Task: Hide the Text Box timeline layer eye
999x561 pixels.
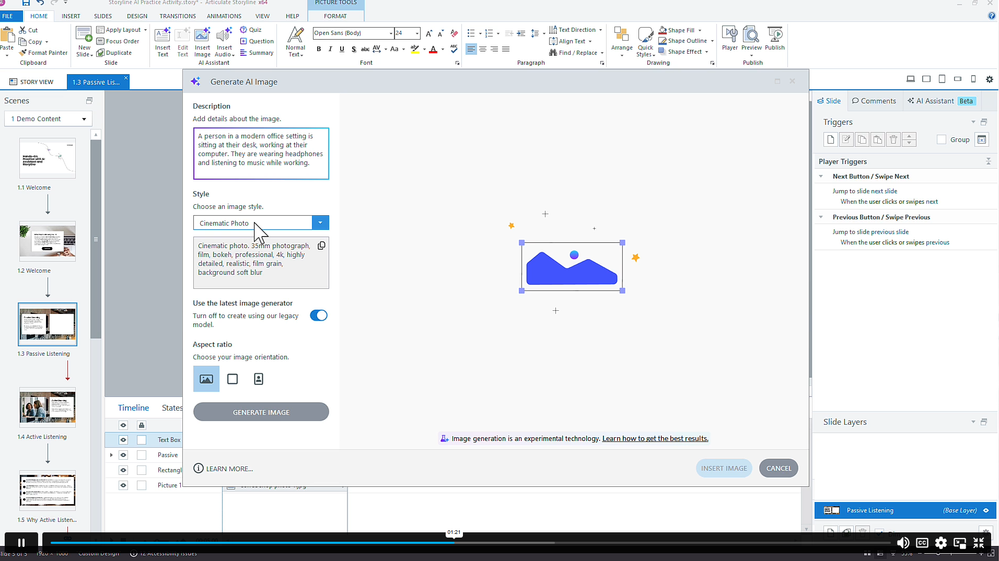Action: coord(124,440)
